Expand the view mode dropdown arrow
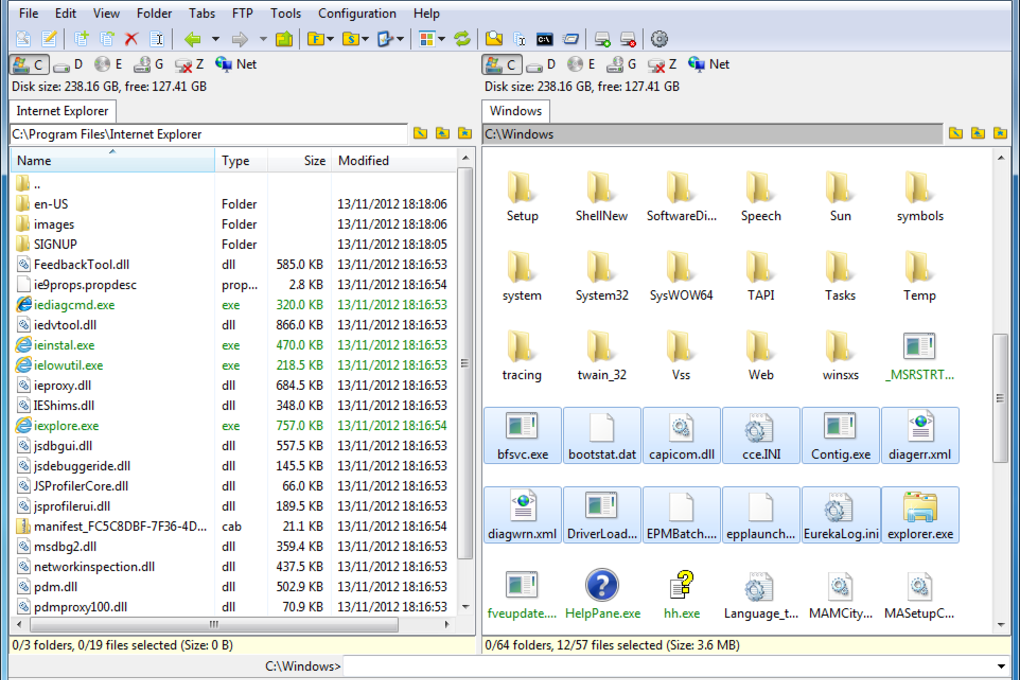 point(442,39)
